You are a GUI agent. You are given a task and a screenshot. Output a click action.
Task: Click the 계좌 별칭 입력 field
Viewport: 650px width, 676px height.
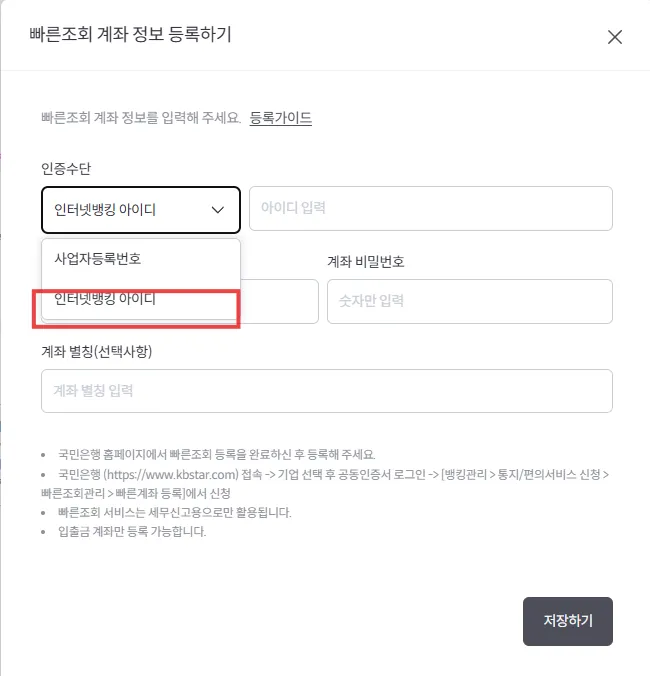coord(327,391)
